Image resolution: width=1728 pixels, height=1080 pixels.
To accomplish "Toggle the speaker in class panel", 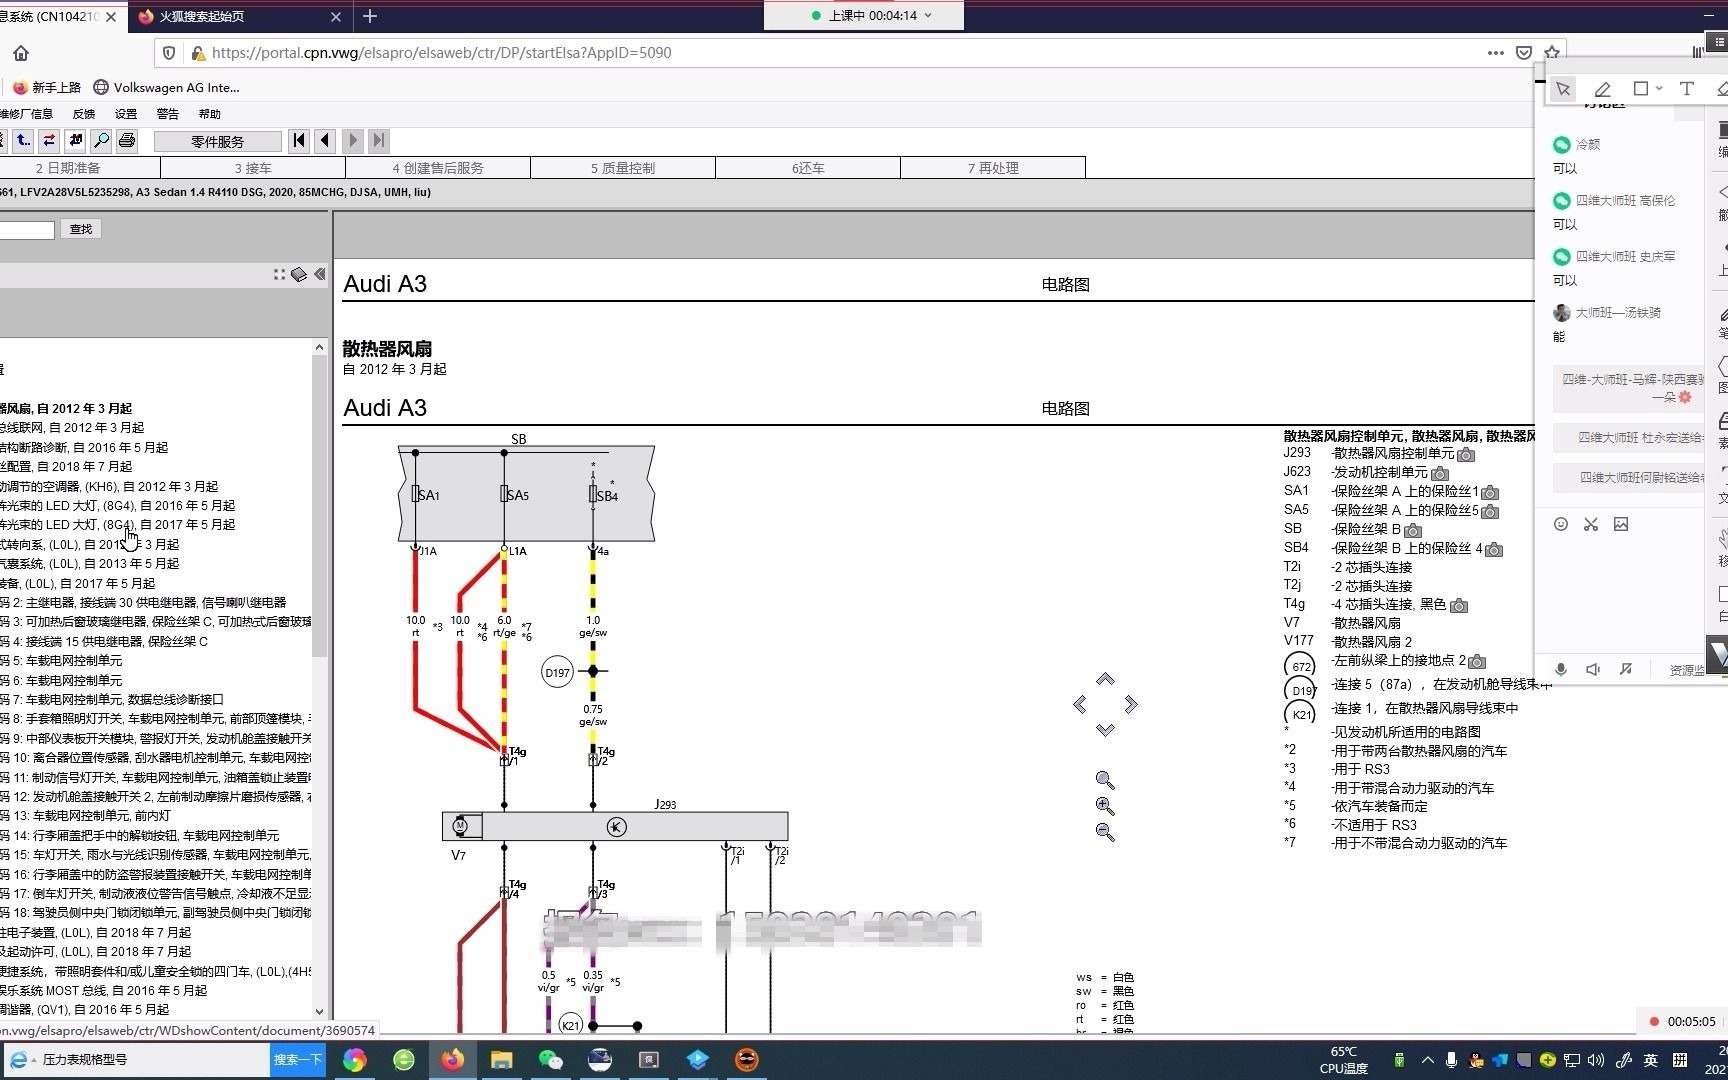I will coord(1593,670).
